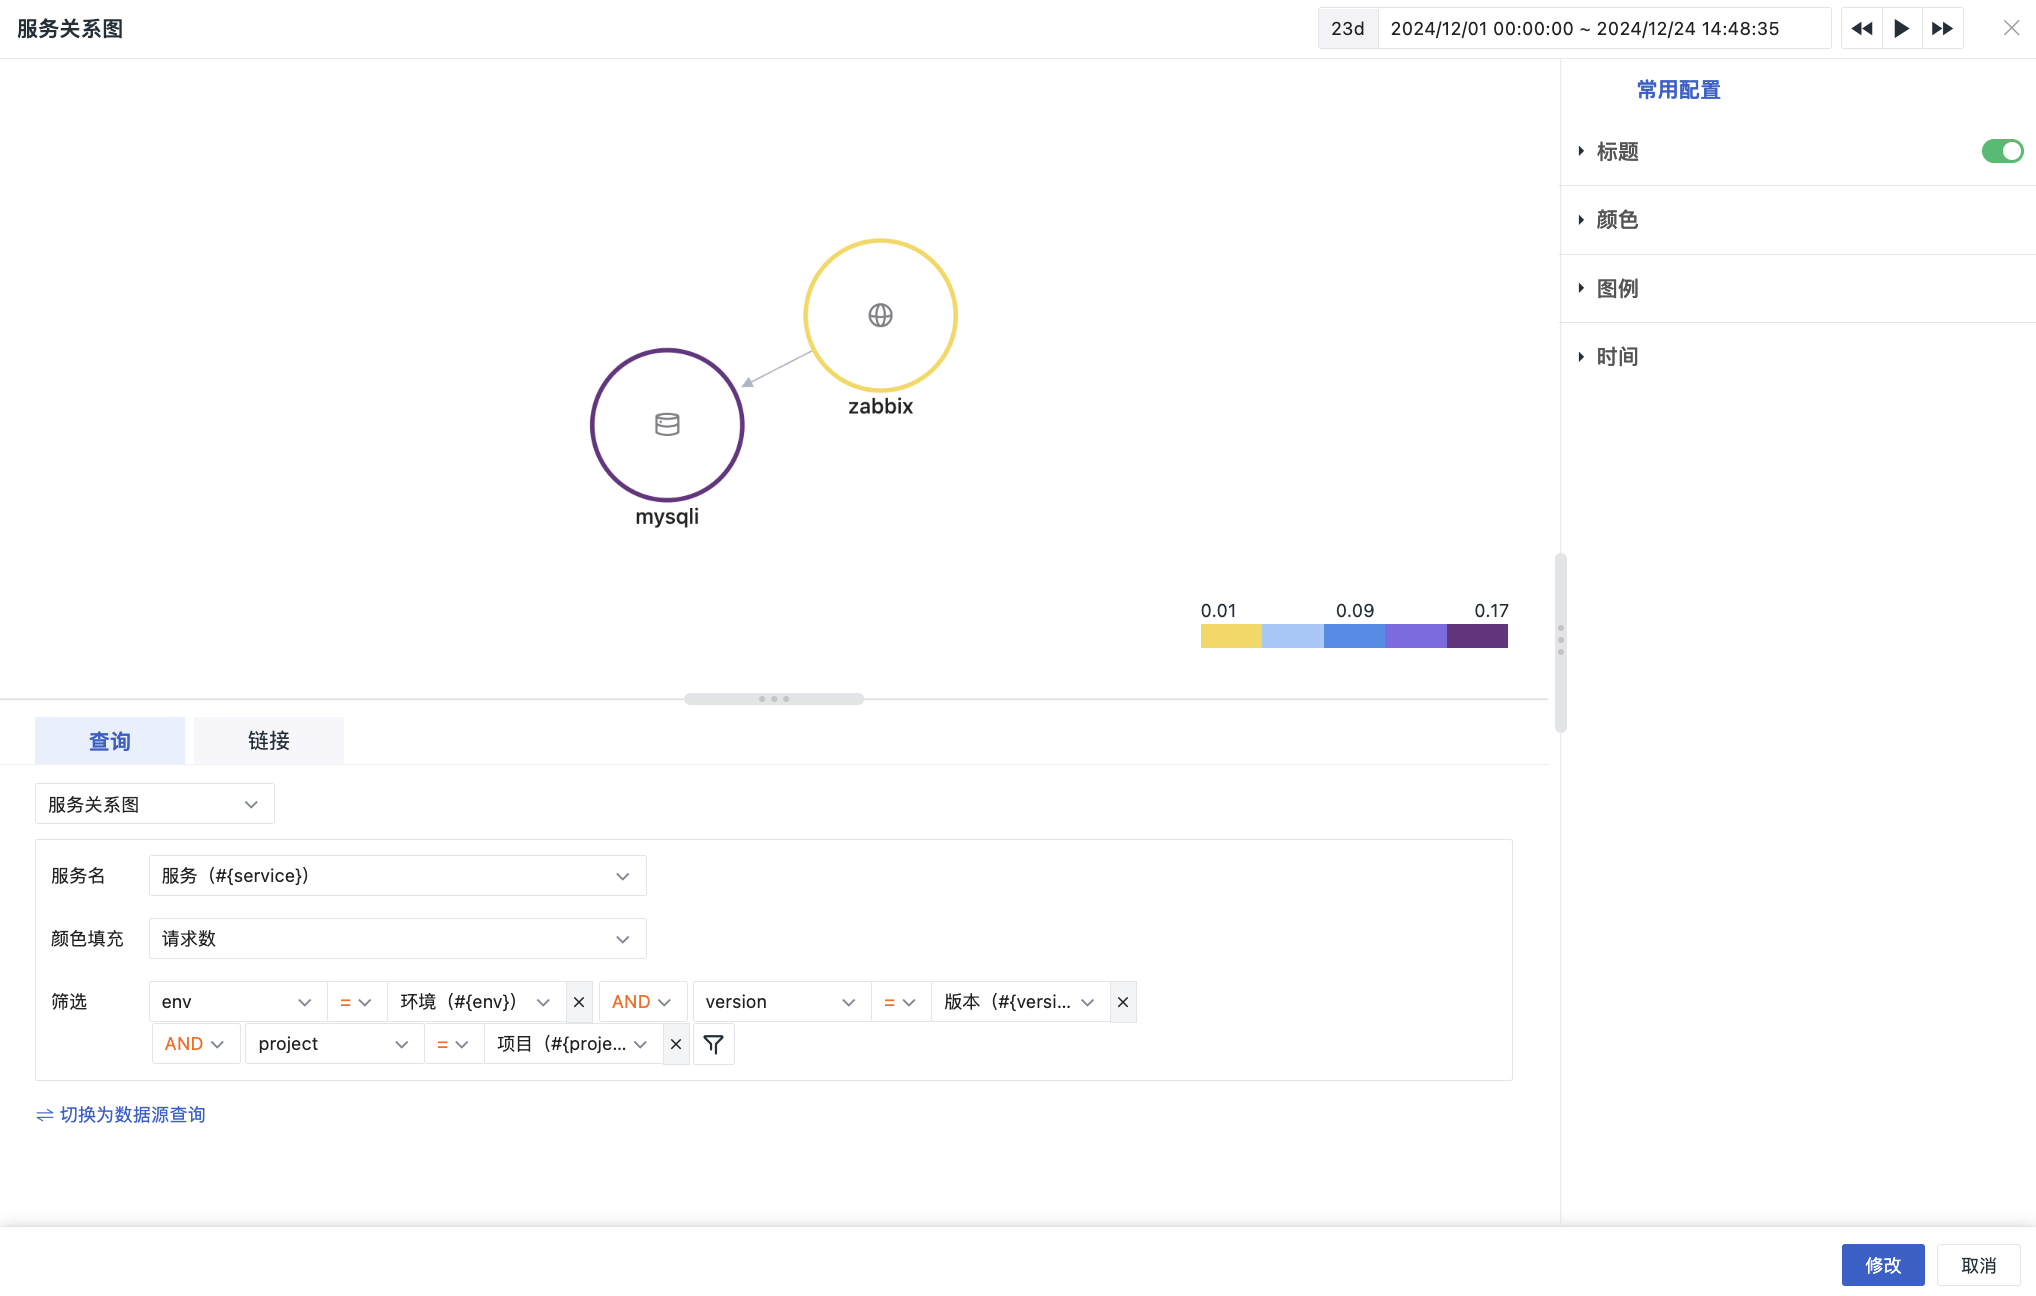2036x1296 pixels.
Task: Click the 修改 button
Action: (1883, 1265)
